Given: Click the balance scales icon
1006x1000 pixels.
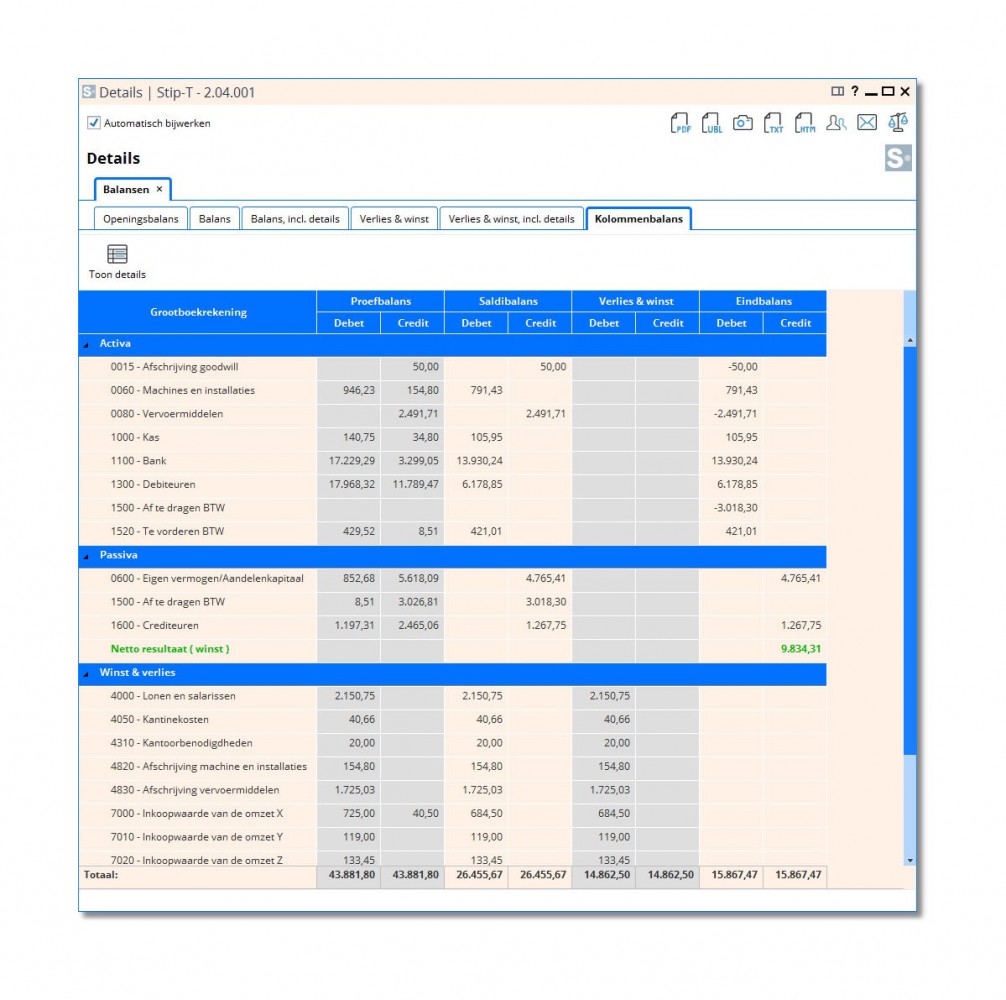Looking at the screenshot, I should (898, 123).
